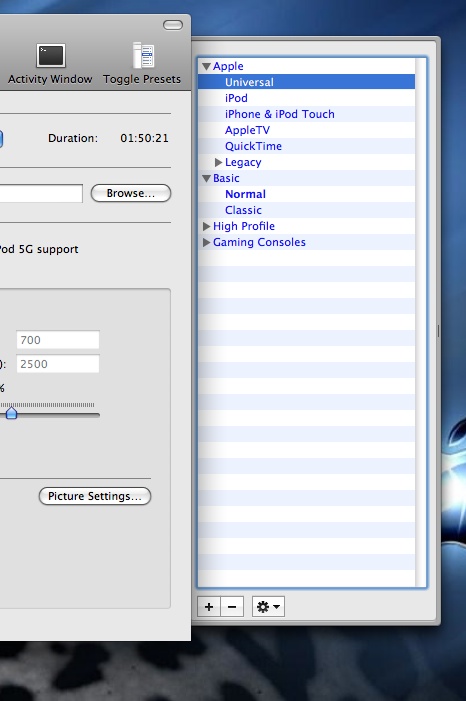Image resolution: width=466 pixels, height=701 pixels.
Task: Expand the Legacy preset folder
Action: pyautogui.click(x=218, y=162)
